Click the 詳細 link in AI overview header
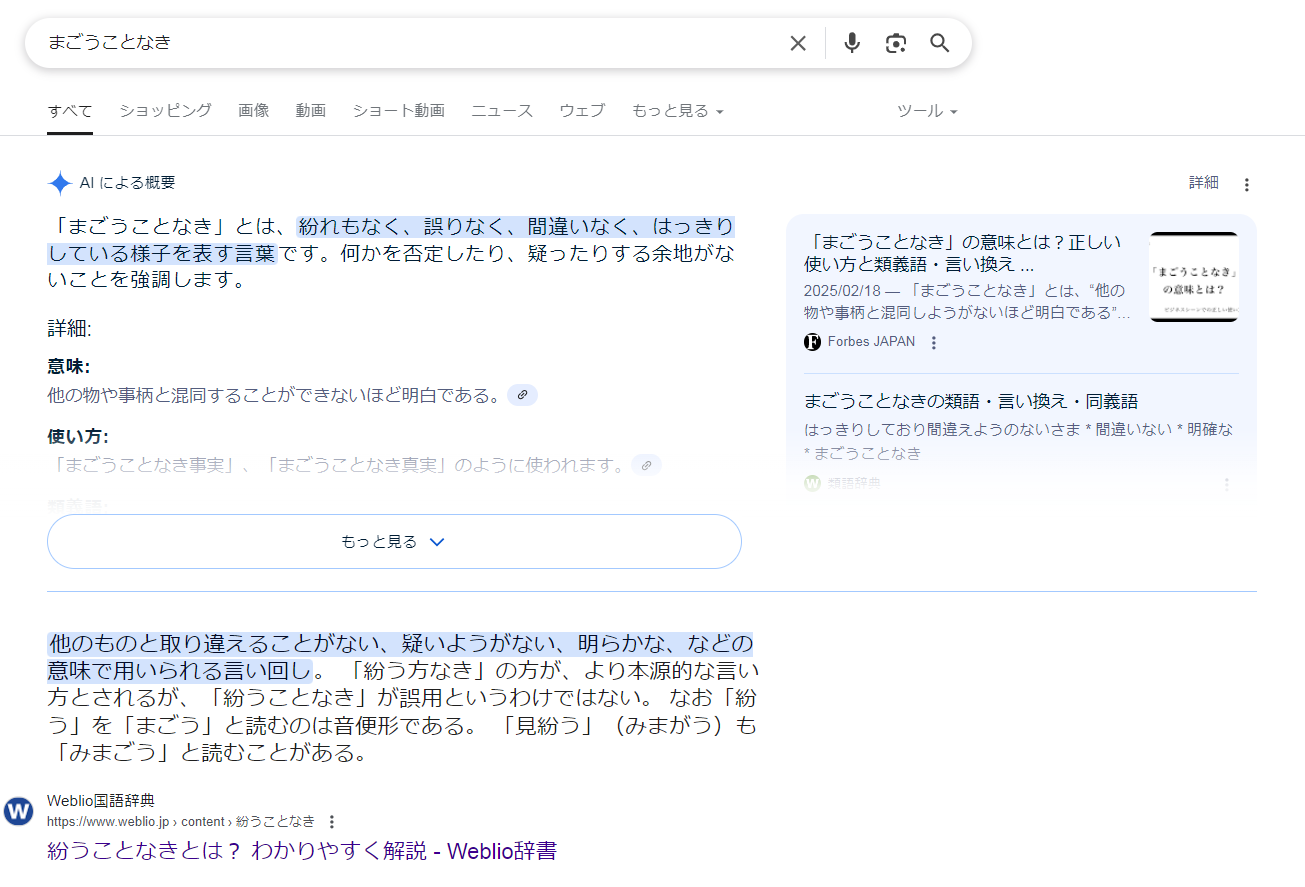This screenshot has width=1305, height=887. click(x=1204, y=183)
